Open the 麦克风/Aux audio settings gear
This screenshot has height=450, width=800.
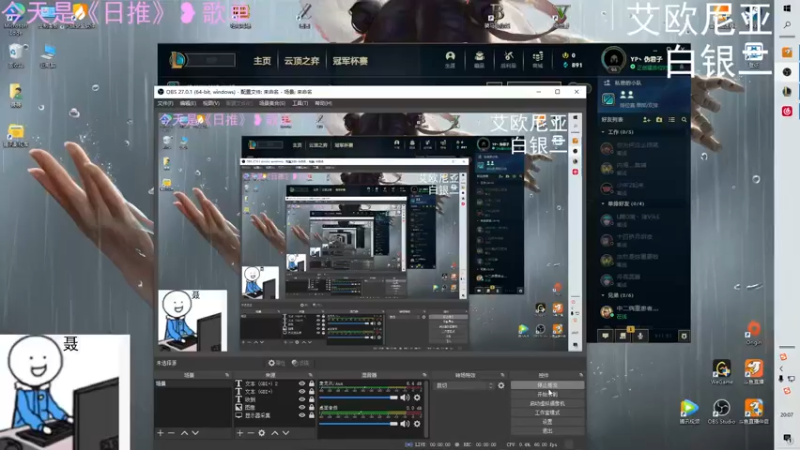tap(417, 397)
